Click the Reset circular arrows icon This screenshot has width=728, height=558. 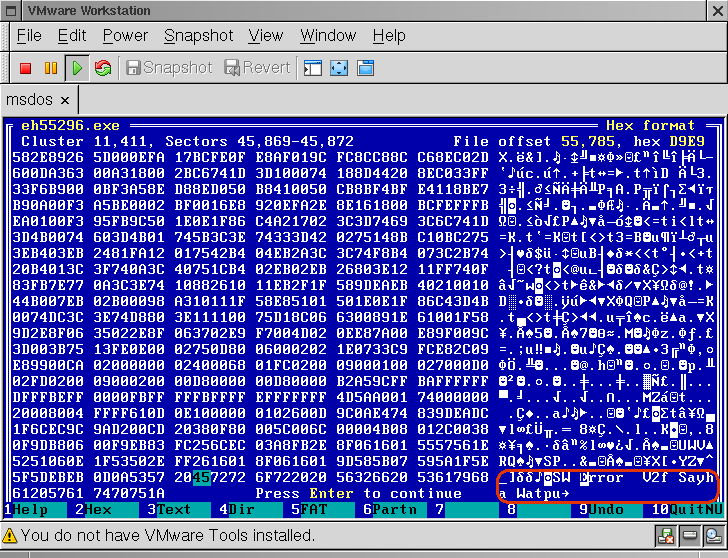[x=103, y=68]
